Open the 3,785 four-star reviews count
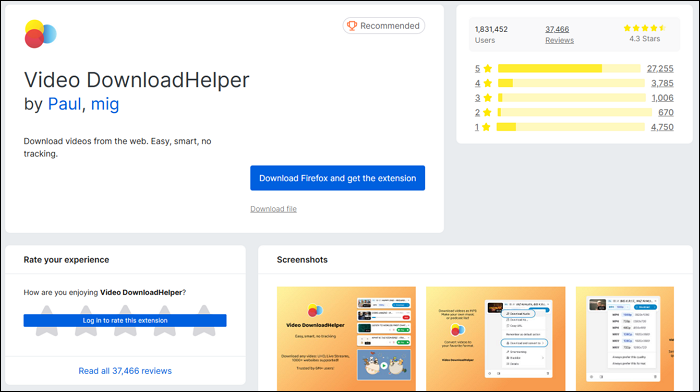This screenshot has height=392, width=700. 662,83
